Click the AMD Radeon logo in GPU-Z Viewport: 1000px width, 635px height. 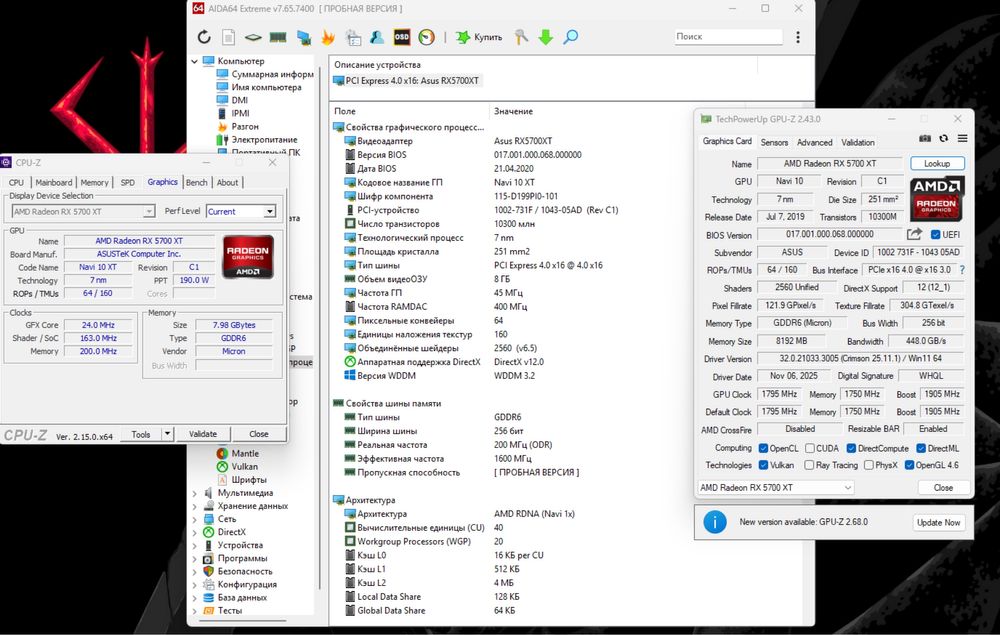pos(936,198)
